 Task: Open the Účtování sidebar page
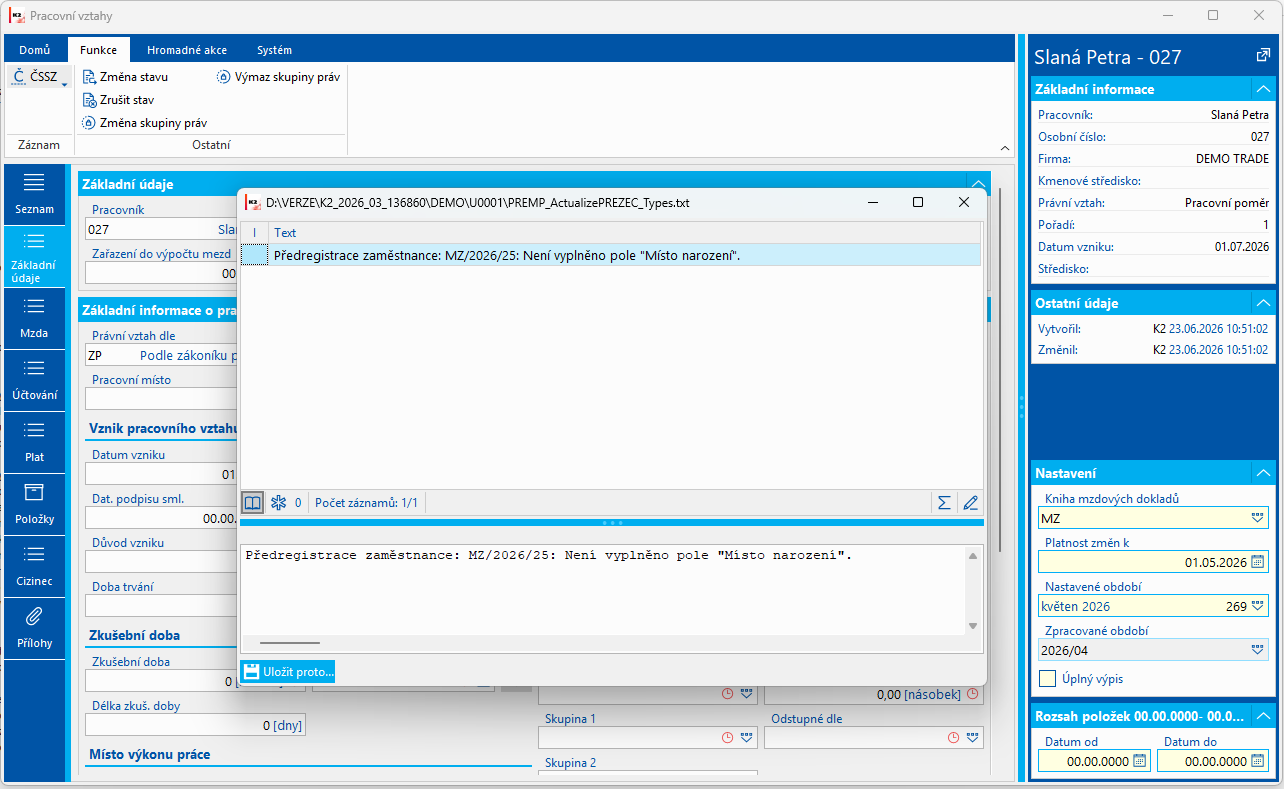[x=35, y=380]
